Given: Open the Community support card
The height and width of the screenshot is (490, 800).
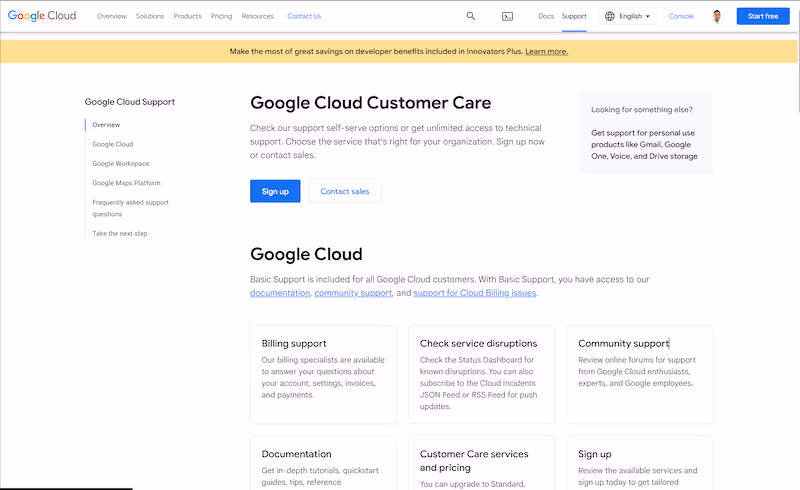Looking at the screenshot, I should click(639, 375).
